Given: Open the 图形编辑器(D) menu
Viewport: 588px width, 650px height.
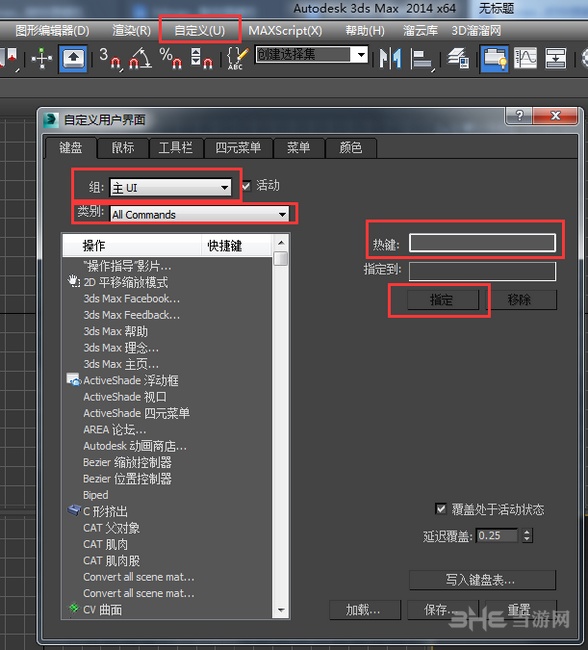Looking at the screenshot, I should (52, 30).
